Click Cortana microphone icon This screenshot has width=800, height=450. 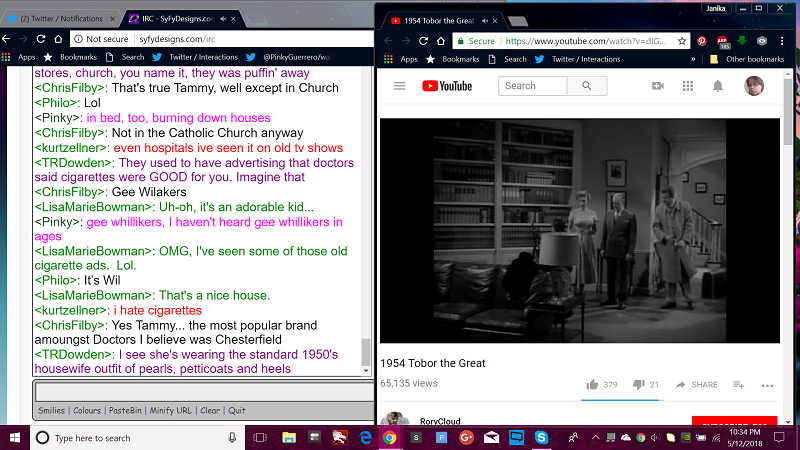(232, 438)
